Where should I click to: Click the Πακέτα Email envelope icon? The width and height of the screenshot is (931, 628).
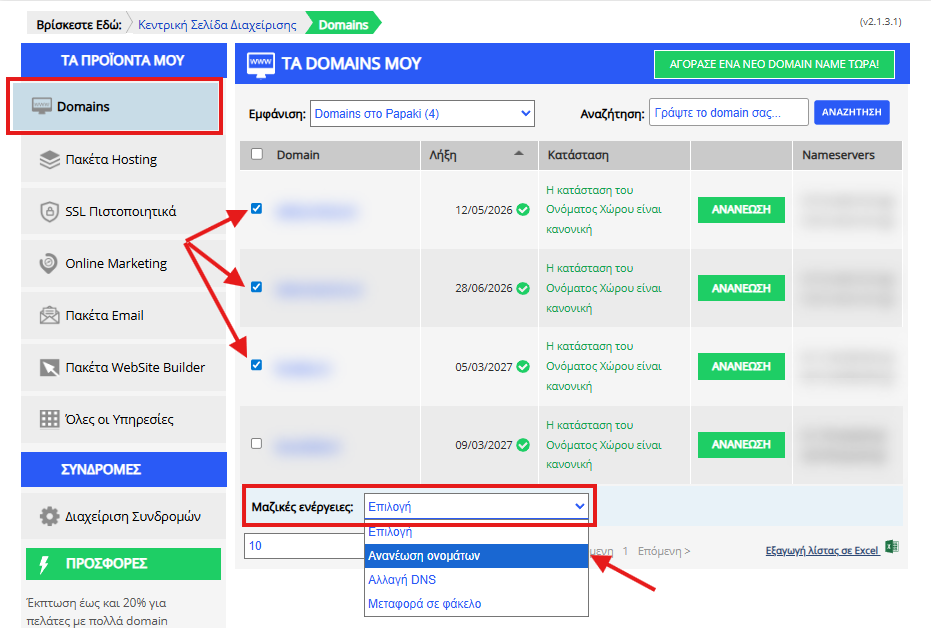click(50, 315)
